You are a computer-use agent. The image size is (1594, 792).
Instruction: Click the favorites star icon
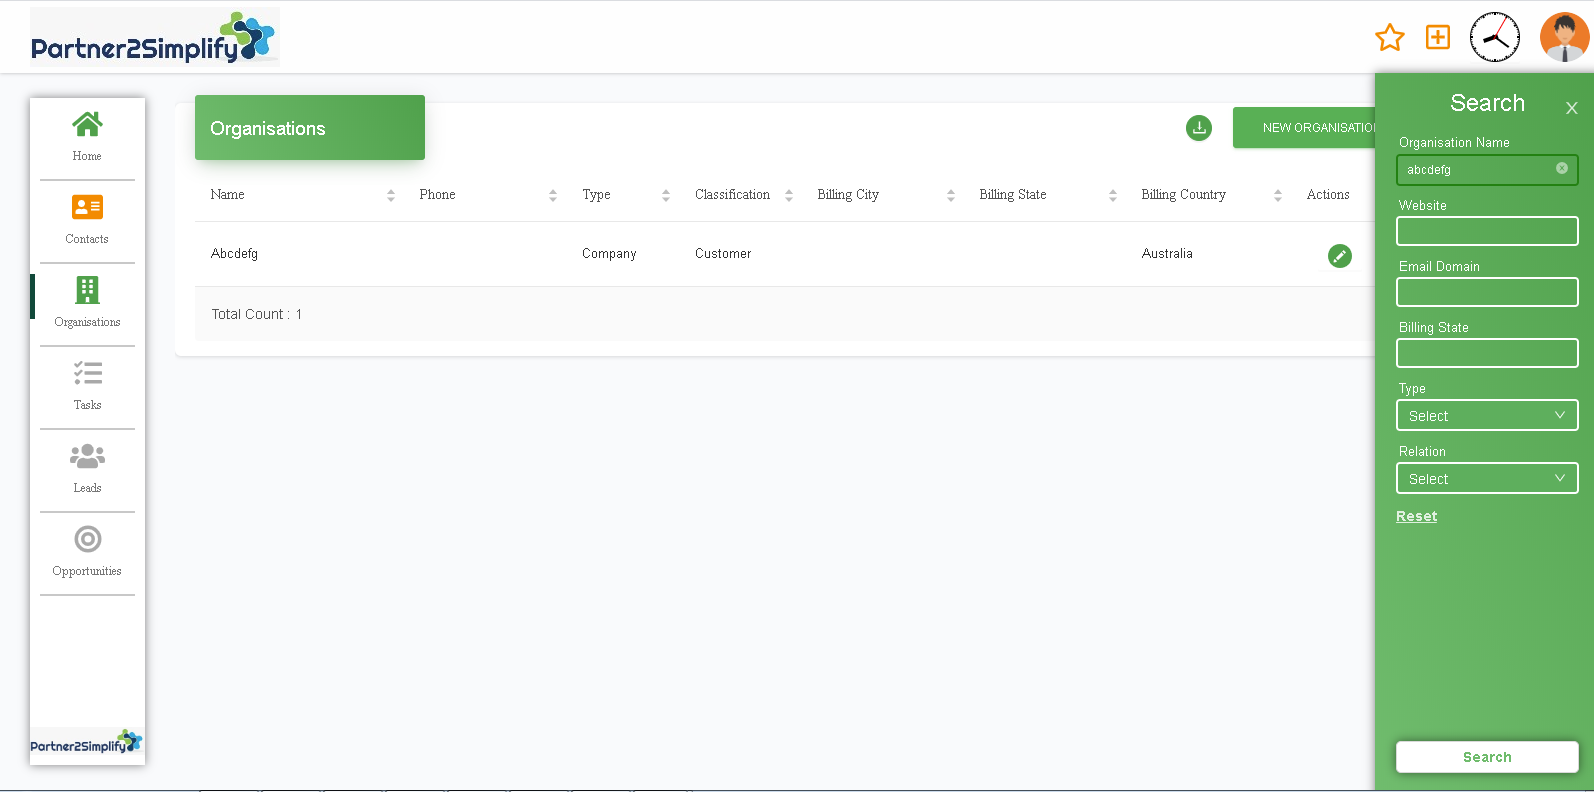(1389, 38)
